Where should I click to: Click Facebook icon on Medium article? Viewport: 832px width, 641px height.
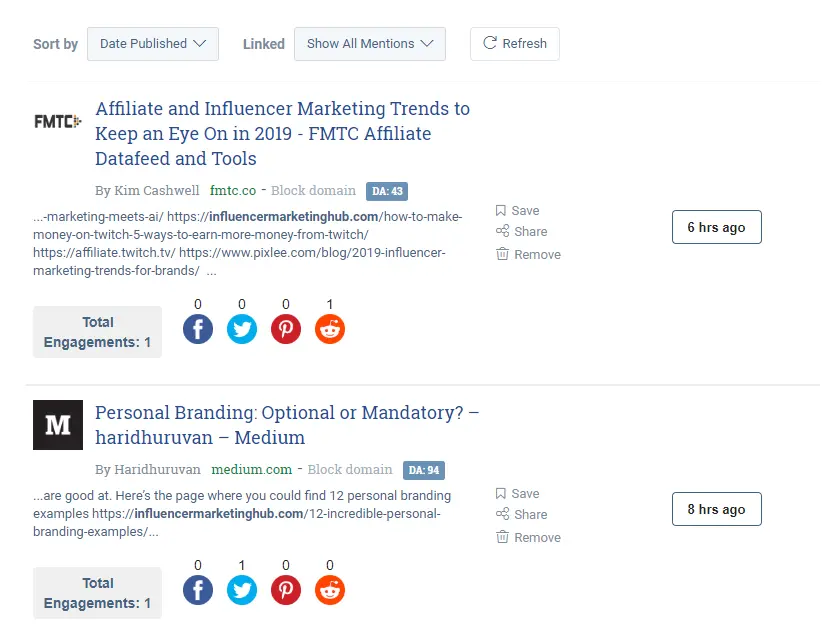(198, 590)
